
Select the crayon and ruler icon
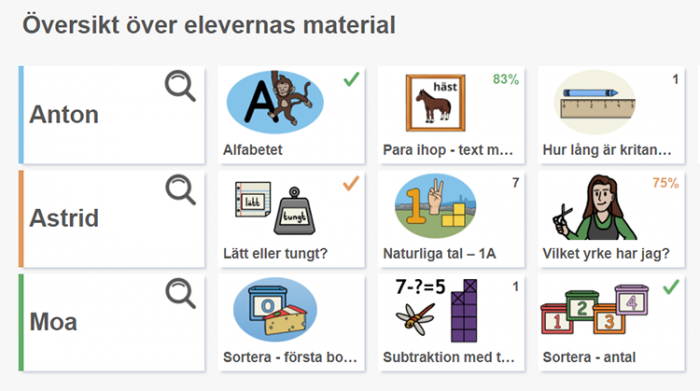point(595,102)
